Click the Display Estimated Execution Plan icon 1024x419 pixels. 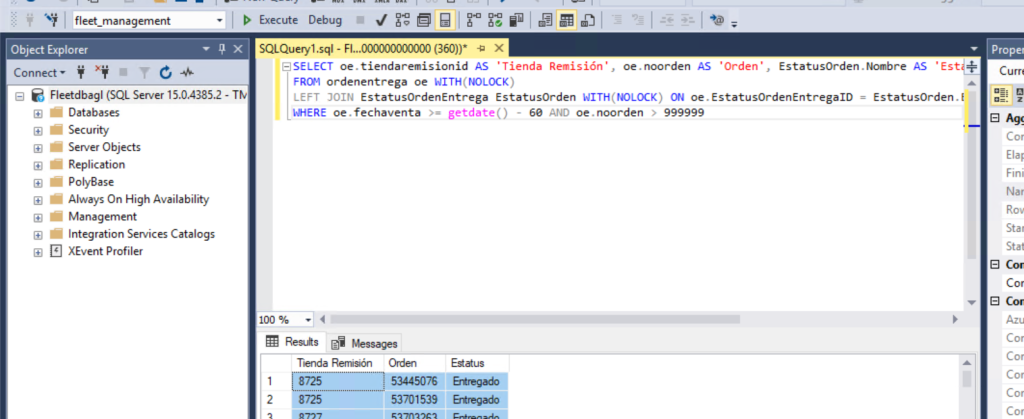pos(402,20)
